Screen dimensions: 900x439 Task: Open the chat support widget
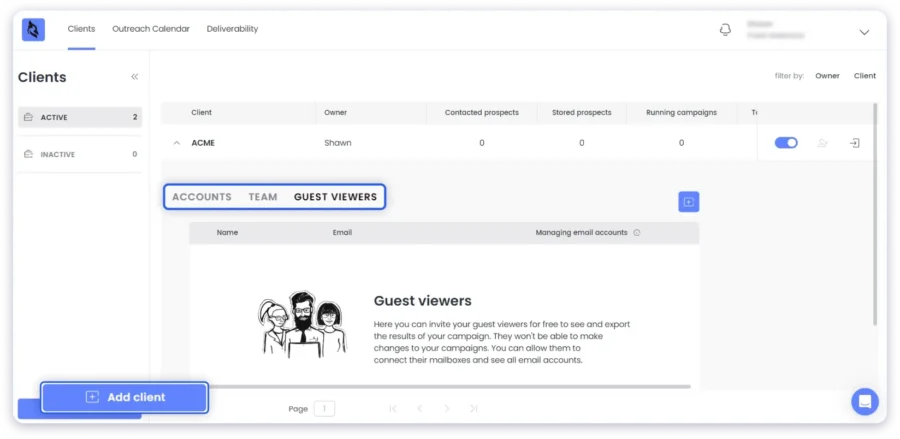(x=865, y=402)
